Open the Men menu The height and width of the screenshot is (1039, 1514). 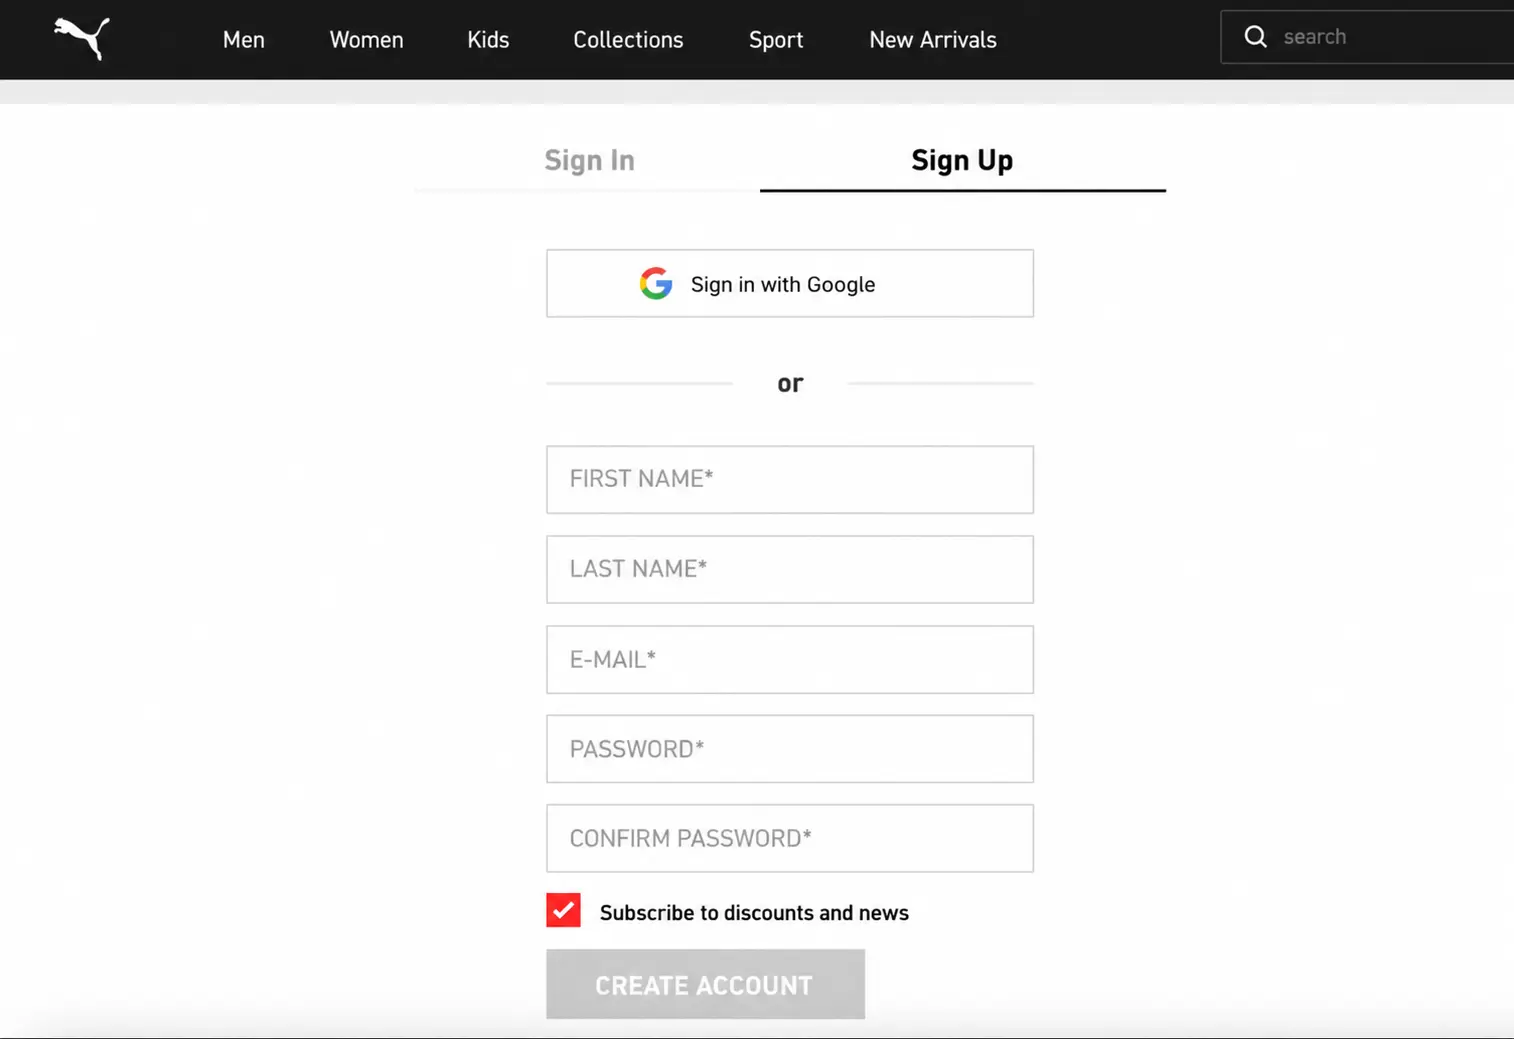point(244,40)
